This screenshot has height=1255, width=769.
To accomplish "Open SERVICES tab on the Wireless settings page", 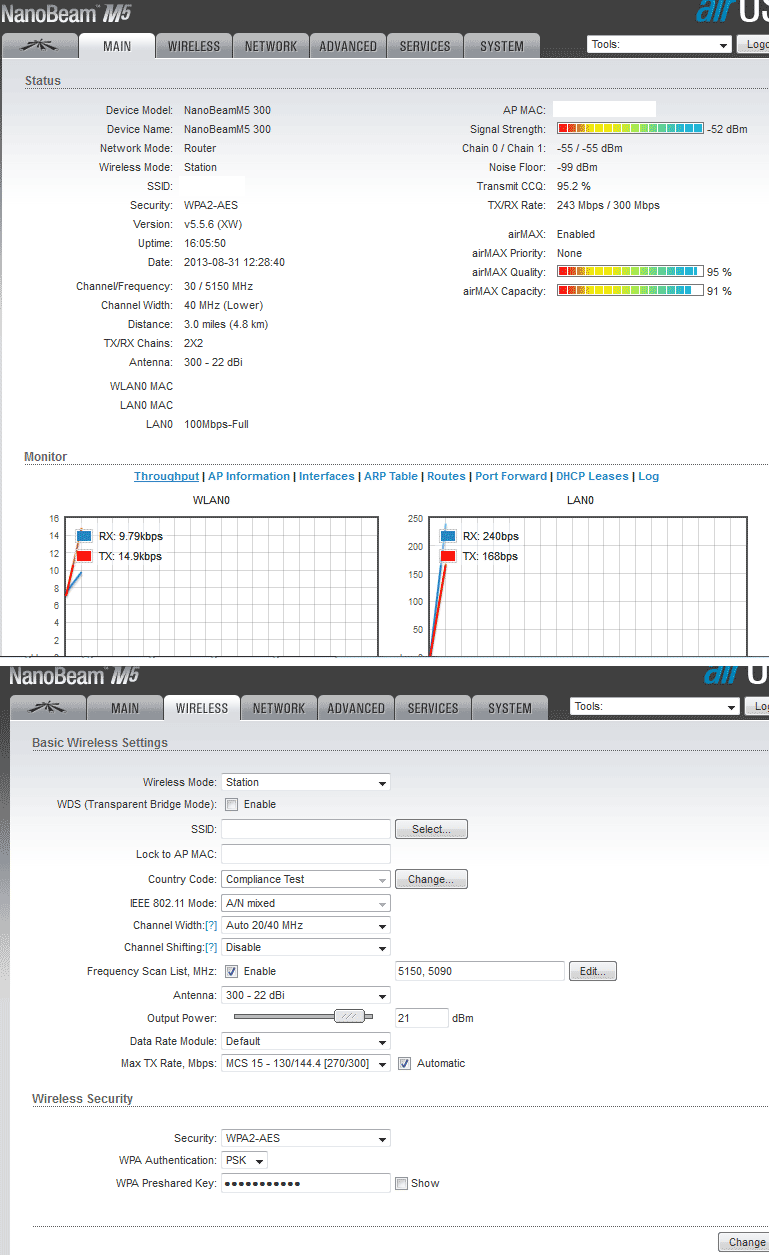I will pyautogui.click(x=433, y=708).
